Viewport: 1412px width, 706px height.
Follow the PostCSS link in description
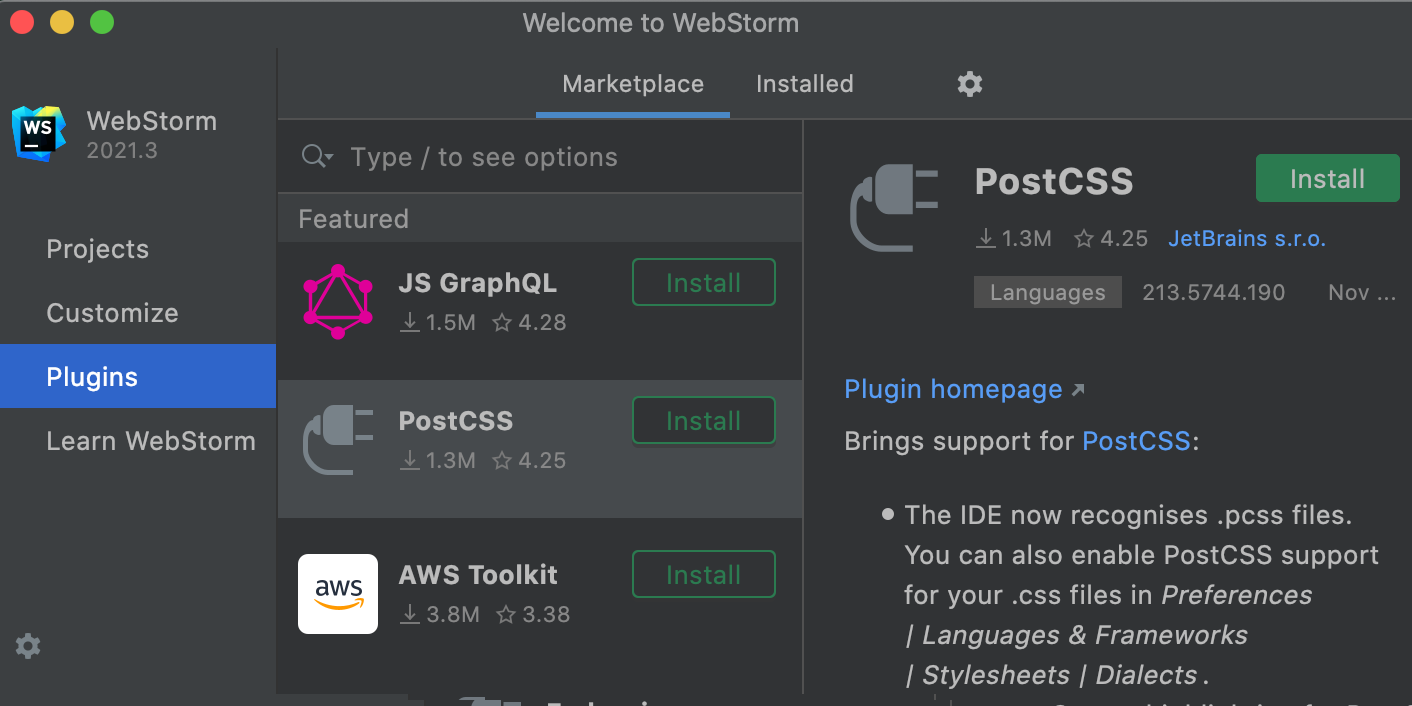1136,441
